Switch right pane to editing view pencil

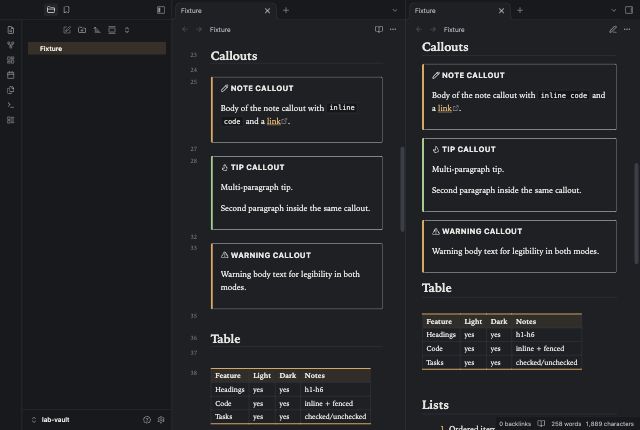(613, 29)
